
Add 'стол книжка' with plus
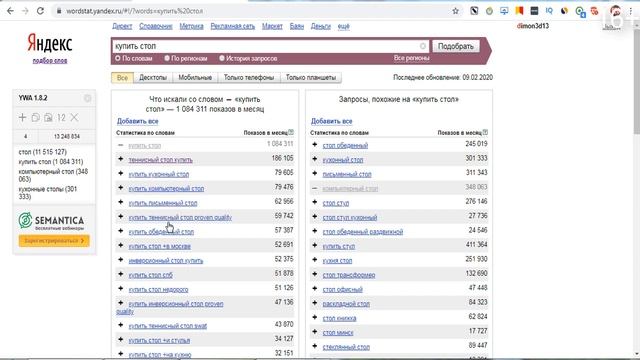tap(315, 318)
